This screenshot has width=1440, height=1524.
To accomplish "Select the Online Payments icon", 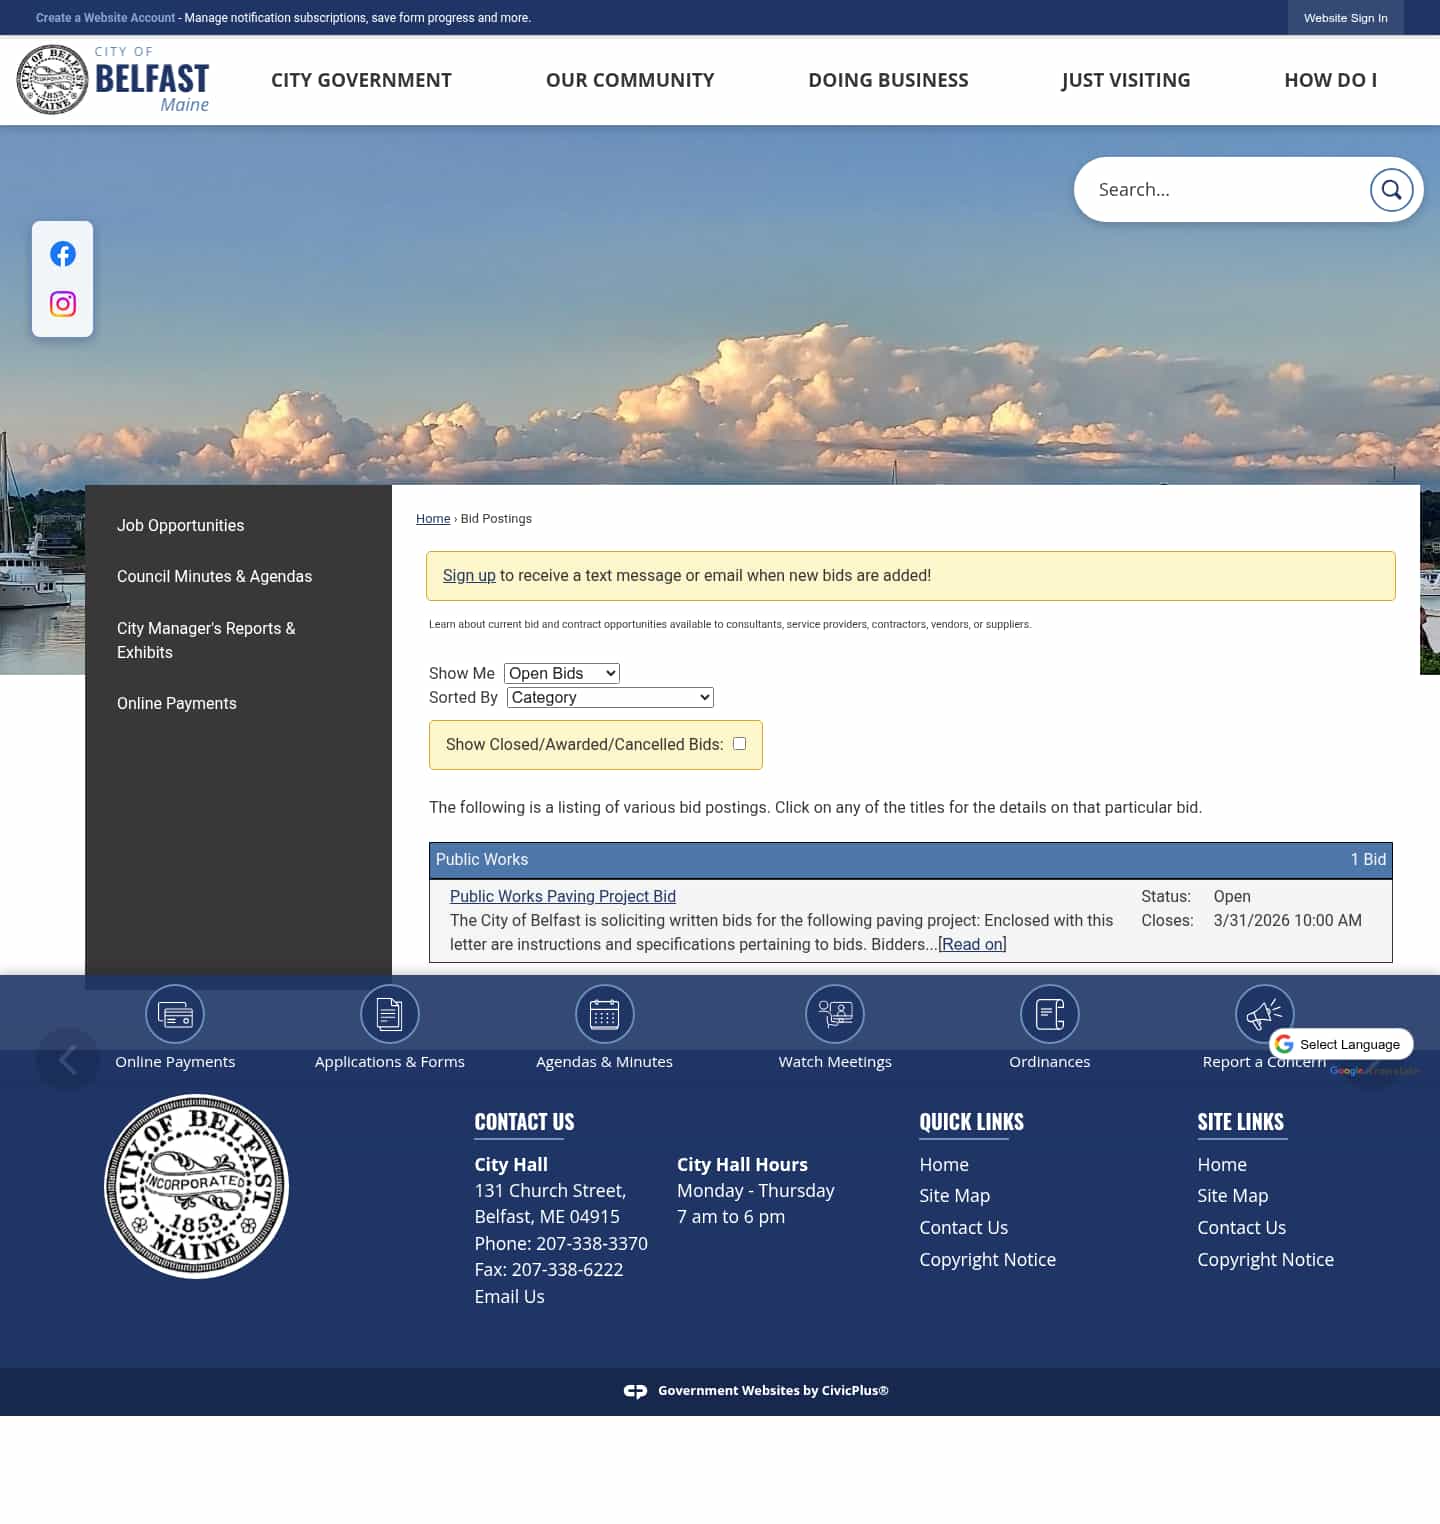I will [175, 1013].
